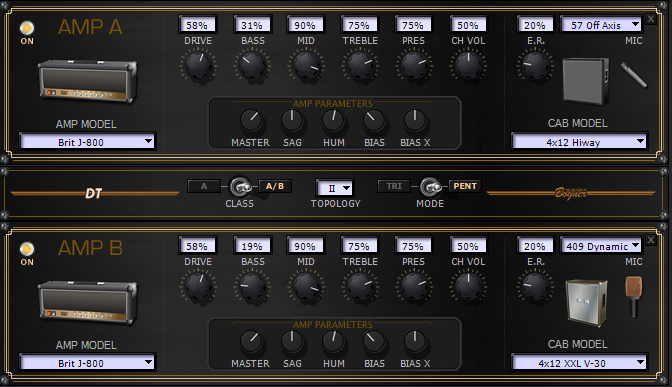Toggle the Amp B ON power light
The image size is (672, 387).
(27, 249)
